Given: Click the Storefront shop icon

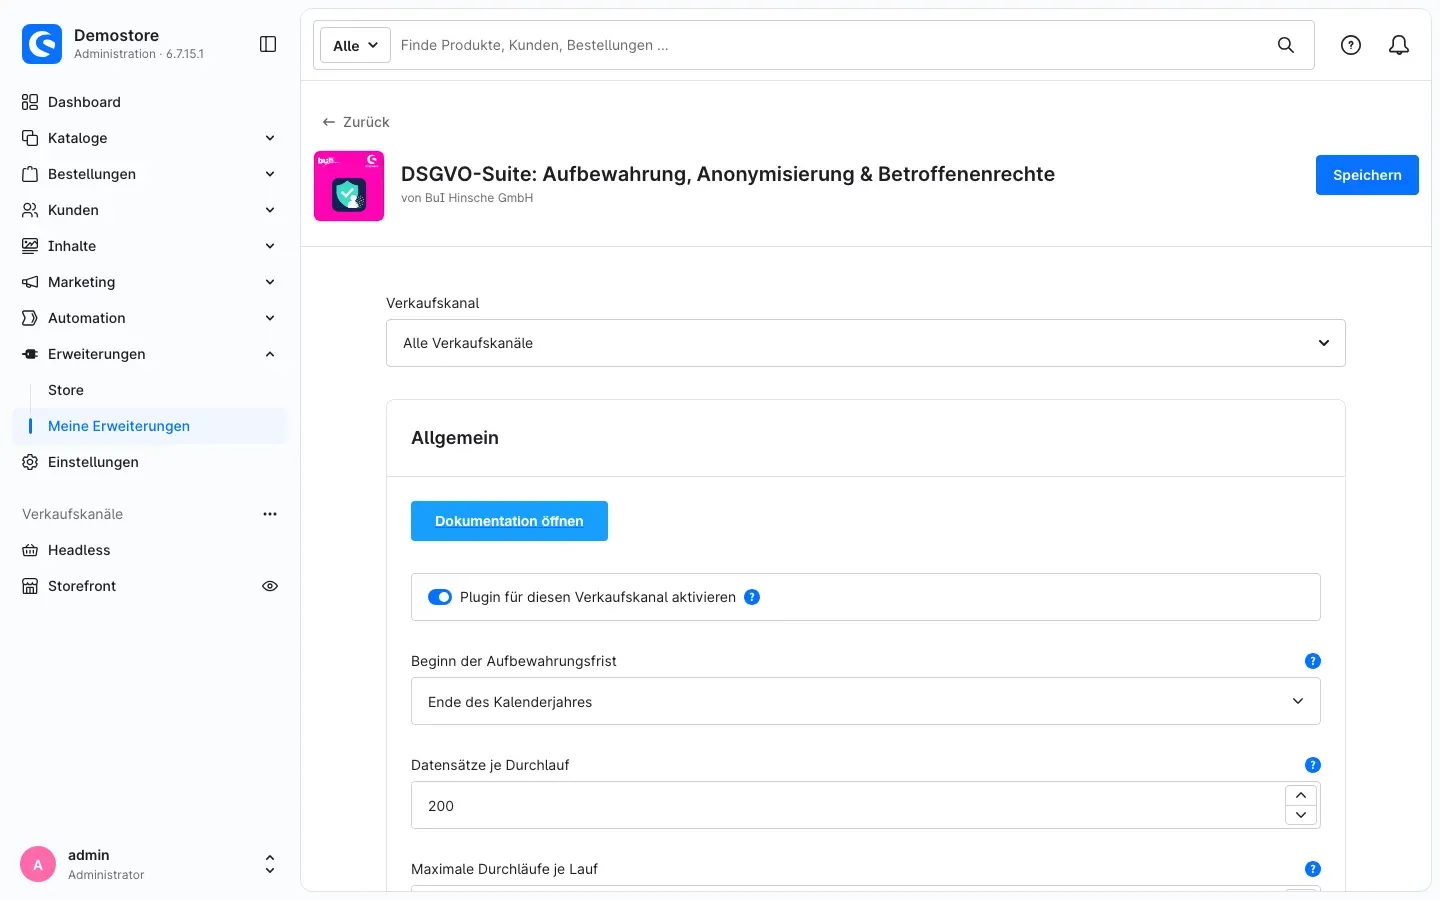Looking at the screenshot, I should 30,586.
